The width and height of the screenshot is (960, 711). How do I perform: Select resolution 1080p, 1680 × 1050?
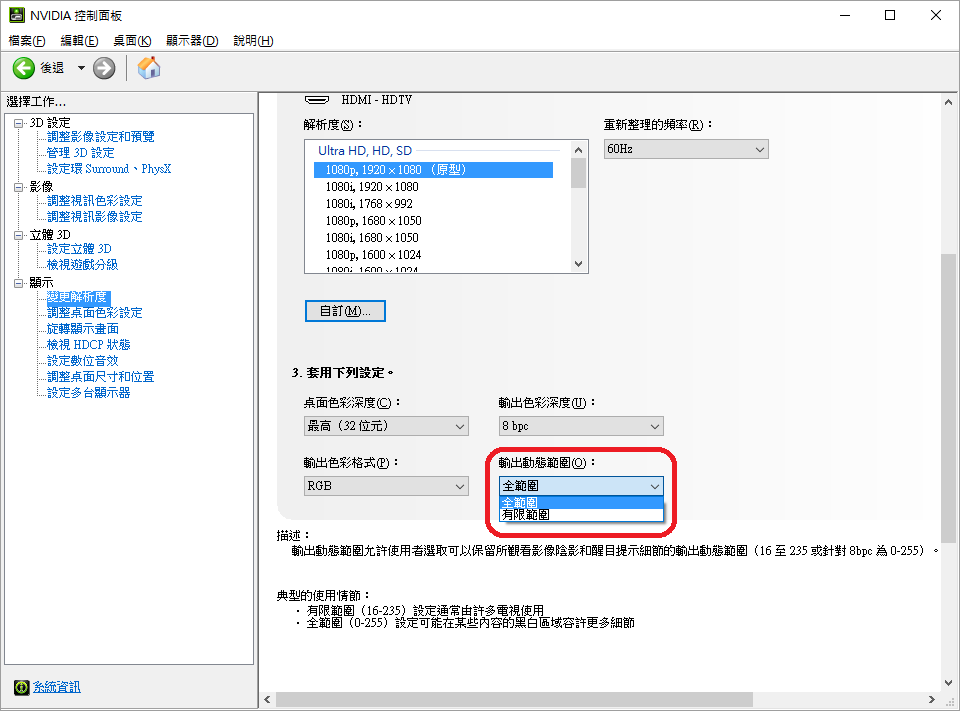click(x=373, y=221)
